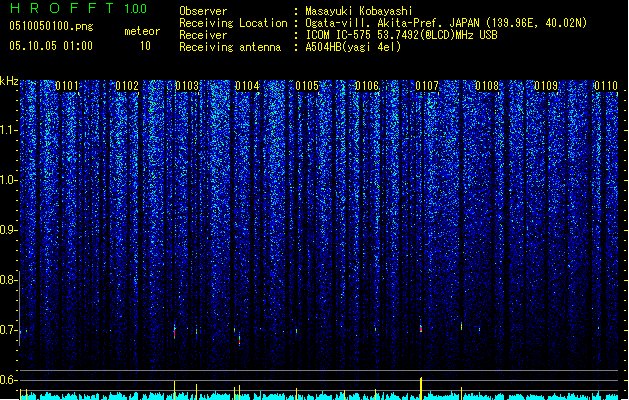The width and height of the screenshot is (629, 400).
Task: Click the red meteor echo at 0107
Action: pyautogui.click(x=421, y=328)
